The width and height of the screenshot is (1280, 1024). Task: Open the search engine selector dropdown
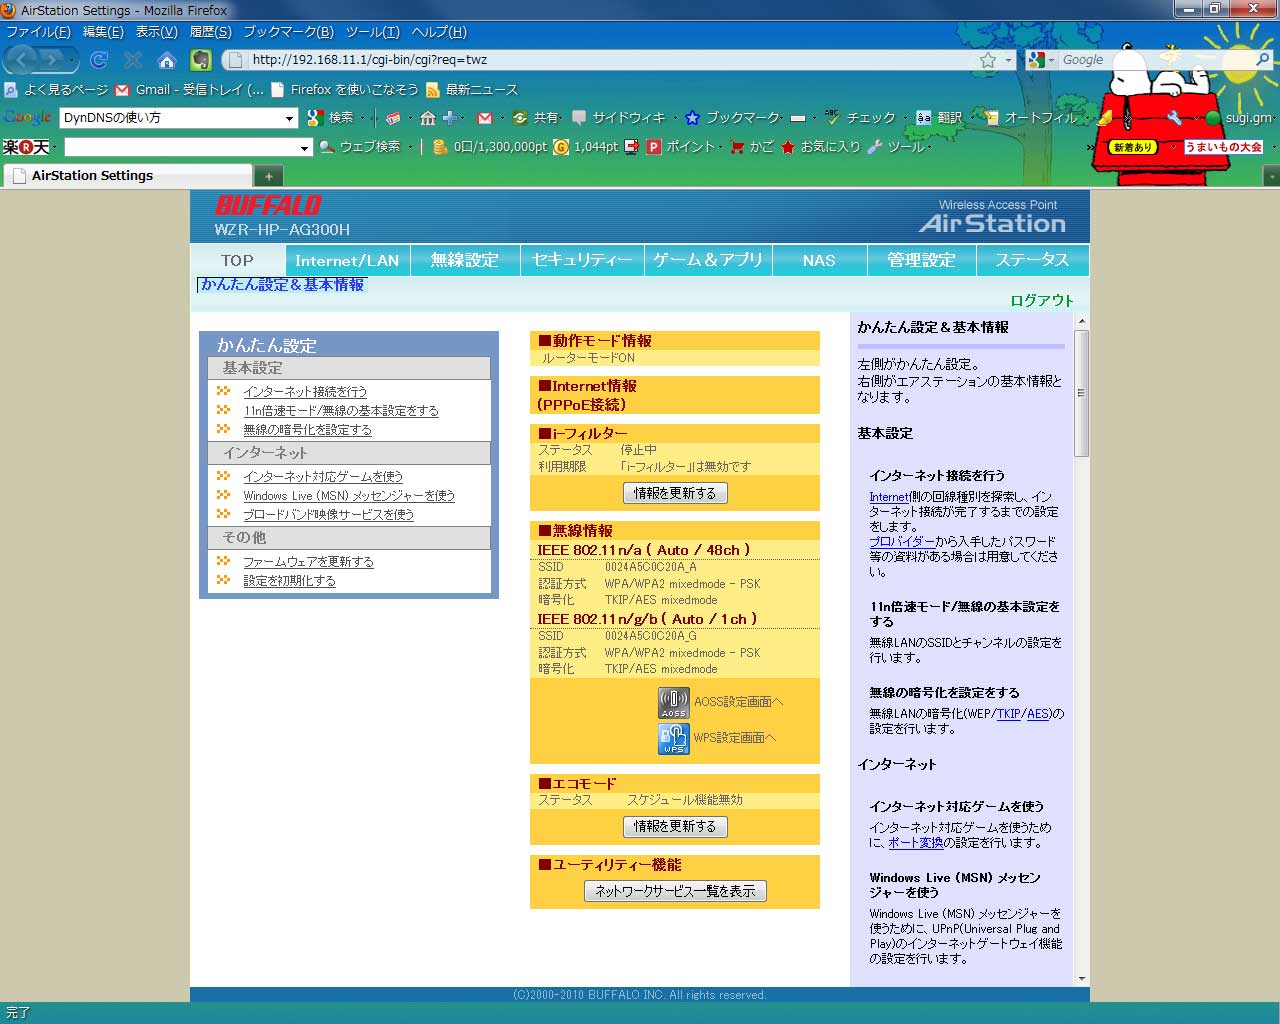coord(1041,60)
